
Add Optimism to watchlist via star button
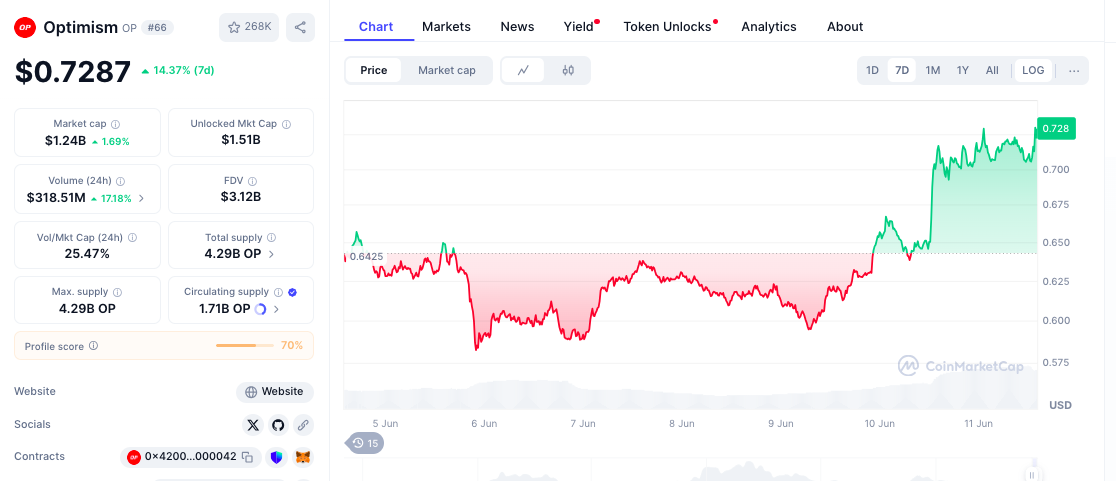coord(249,27)
